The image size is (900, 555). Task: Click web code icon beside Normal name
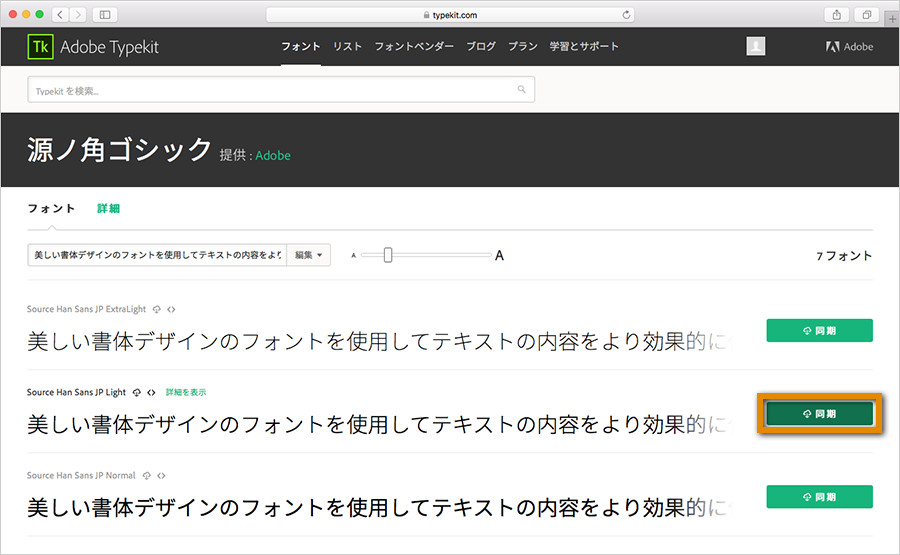(161, 476)
